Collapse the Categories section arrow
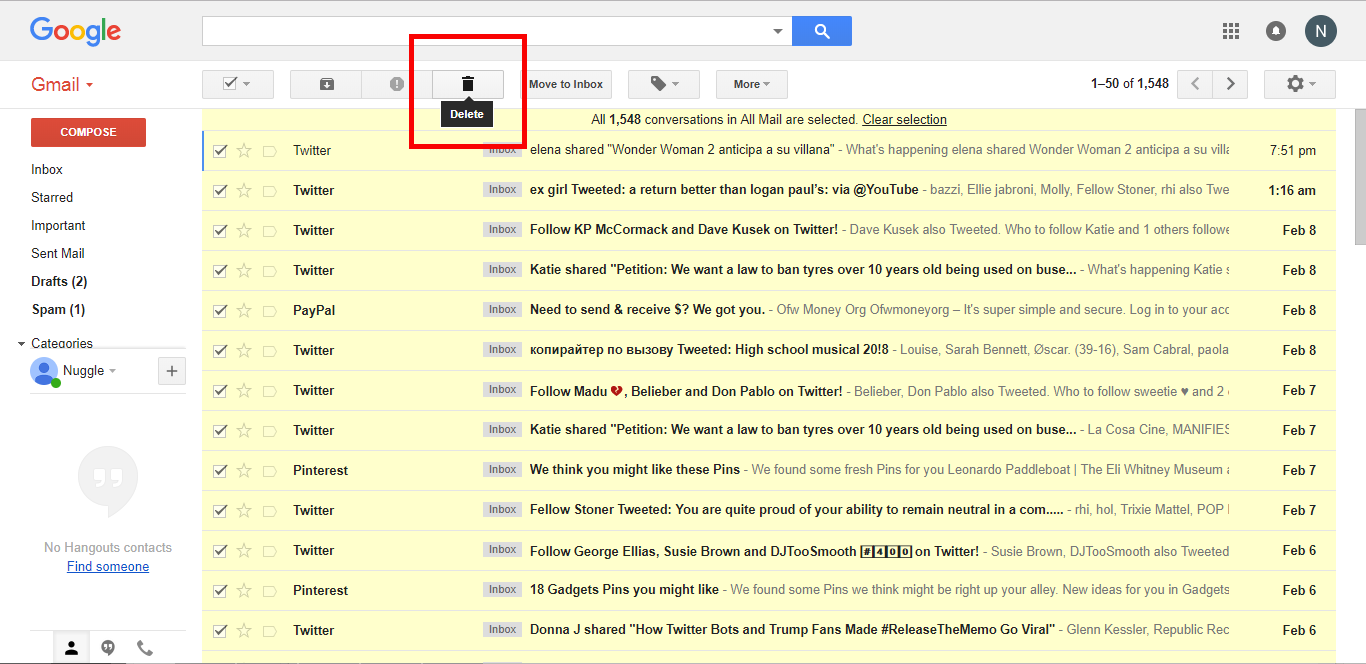The height and width of the screenshot is (664, 1366). 22,344
